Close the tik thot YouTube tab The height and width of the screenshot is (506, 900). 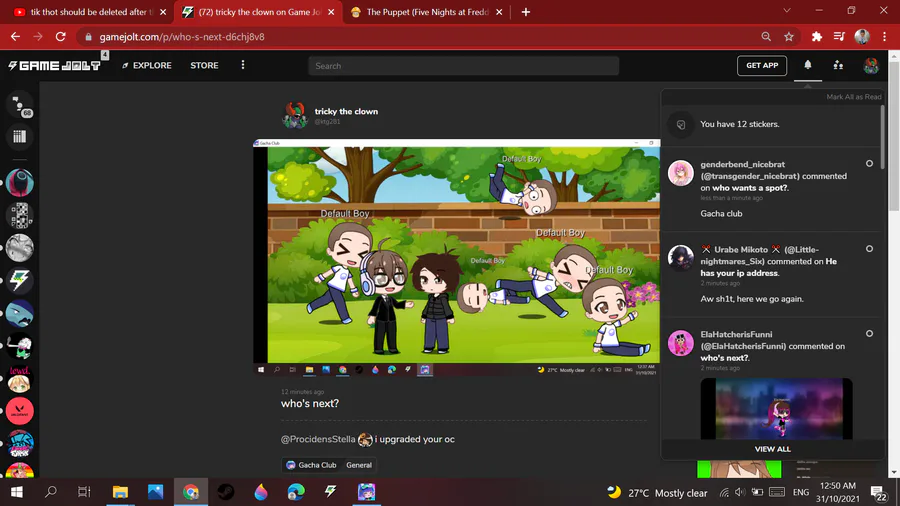163,12
